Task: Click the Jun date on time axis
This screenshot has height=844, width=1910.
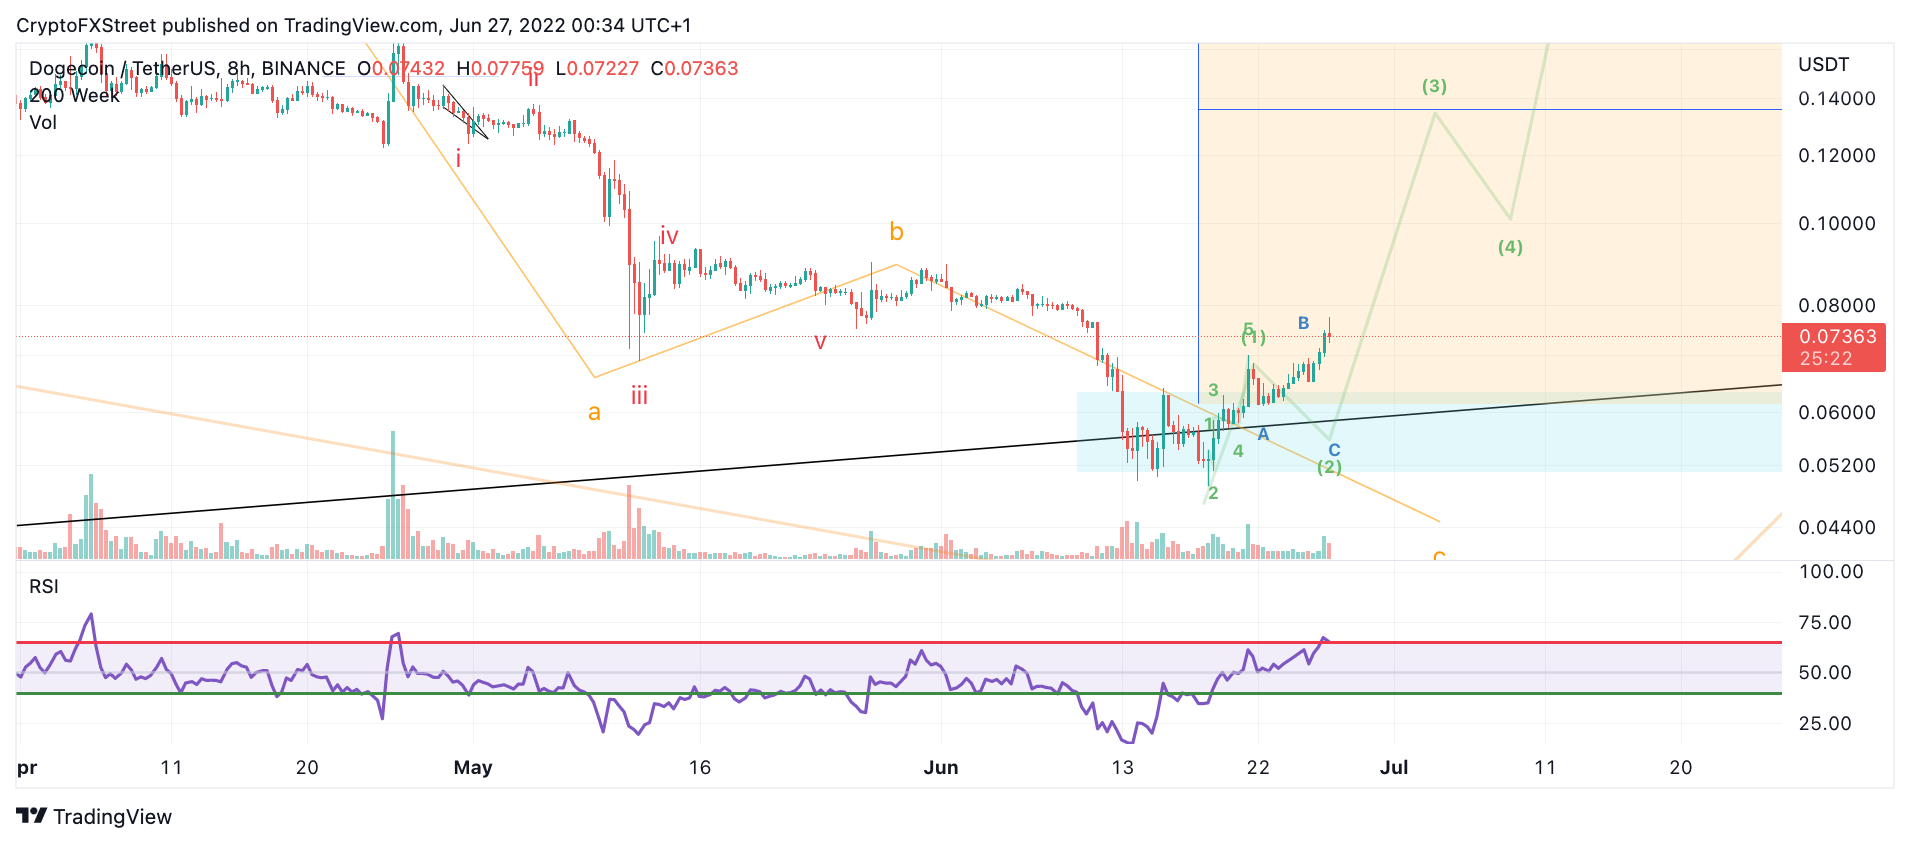Action: tap(940, 767)
